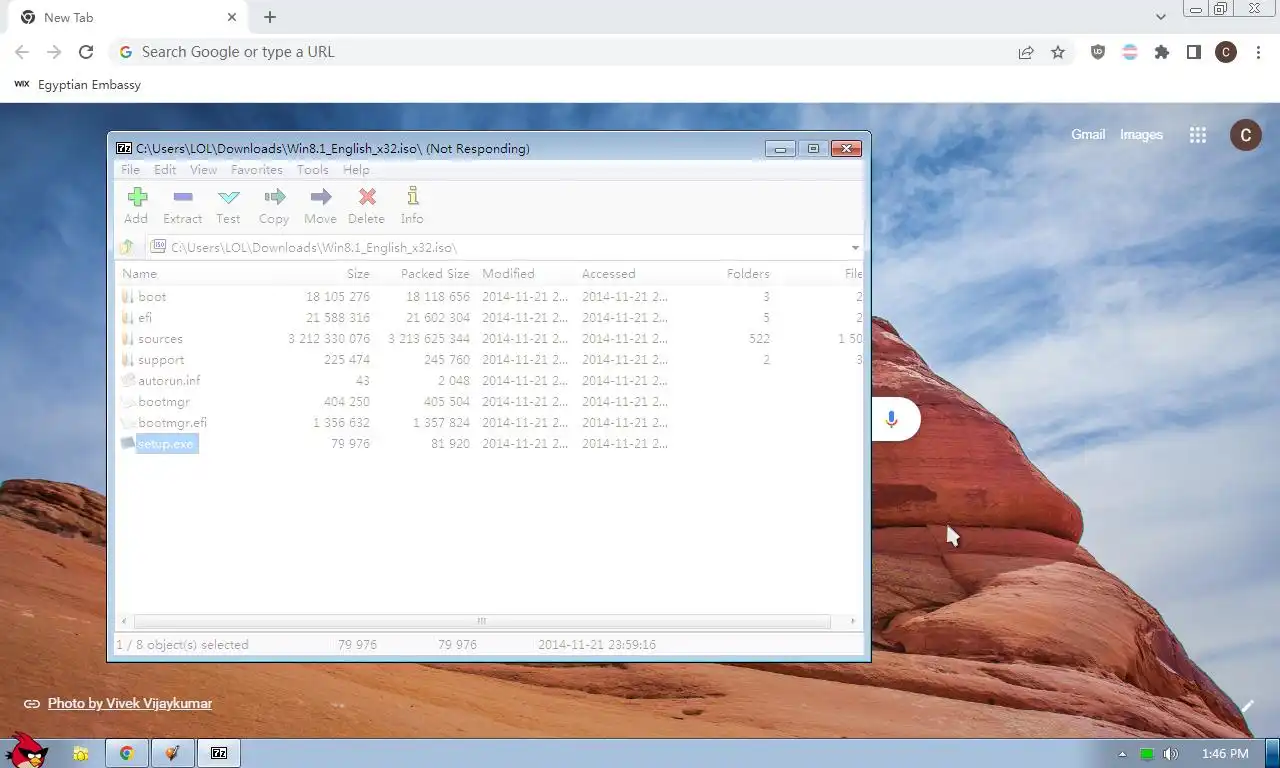Open the Edit menu
1280x768 pixels.
coord(165,170)
